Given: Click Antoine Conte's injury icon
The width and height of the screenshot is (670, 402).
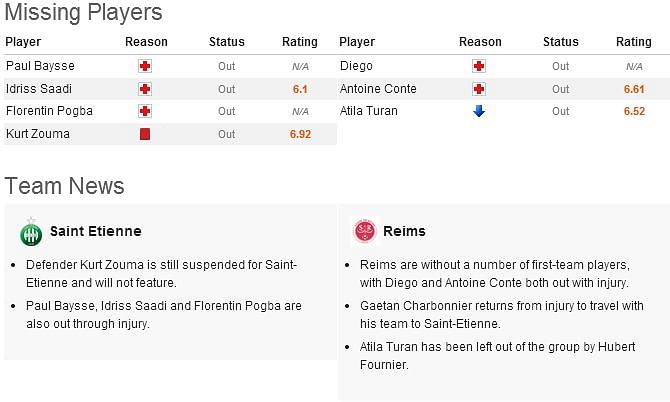Looking at the screenshot, I should (x=479, y=89).
